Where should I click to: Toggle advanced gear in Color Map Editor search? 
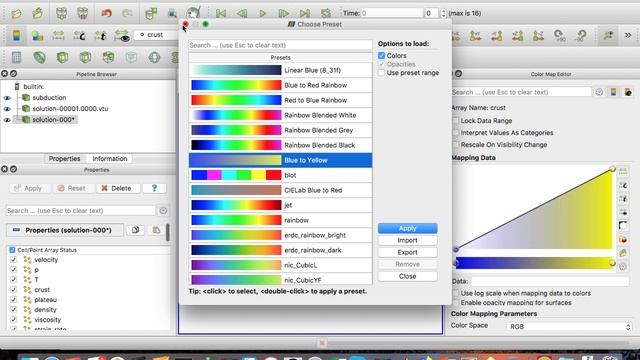(599, 92)
